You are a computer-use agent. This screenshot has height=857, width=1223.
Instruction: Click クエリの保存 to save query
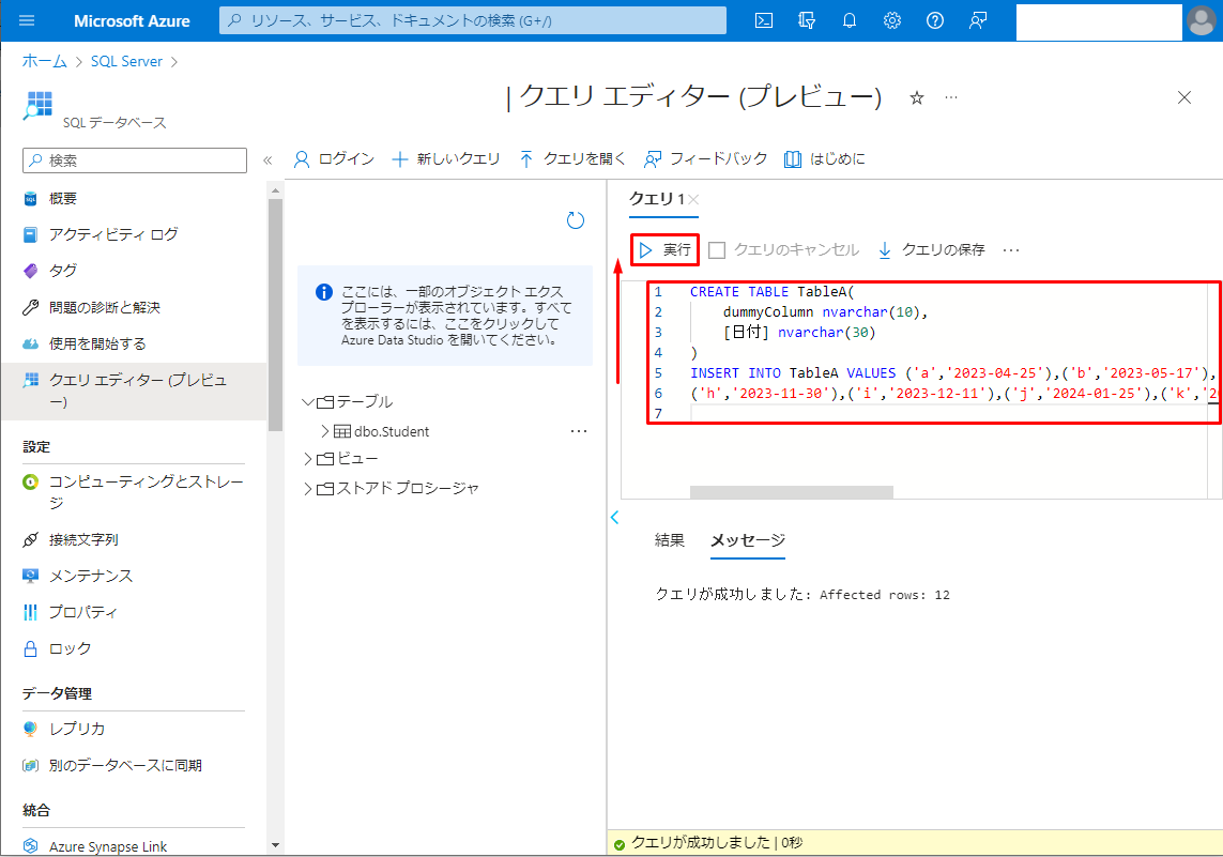tap(932, 250)
